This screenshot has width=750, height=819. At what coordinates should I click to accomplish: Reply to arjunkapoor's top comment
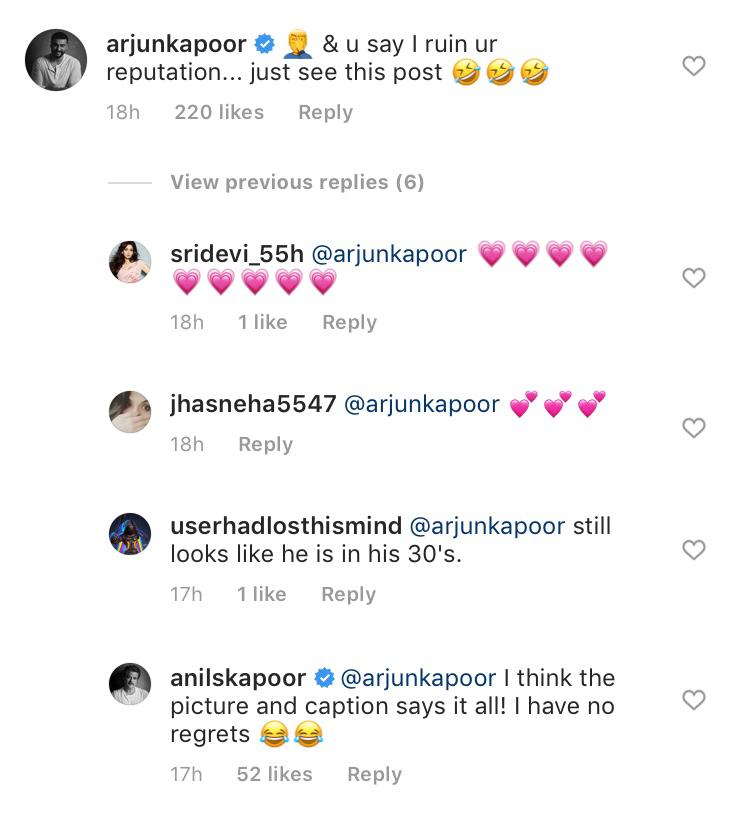point(325,113)
